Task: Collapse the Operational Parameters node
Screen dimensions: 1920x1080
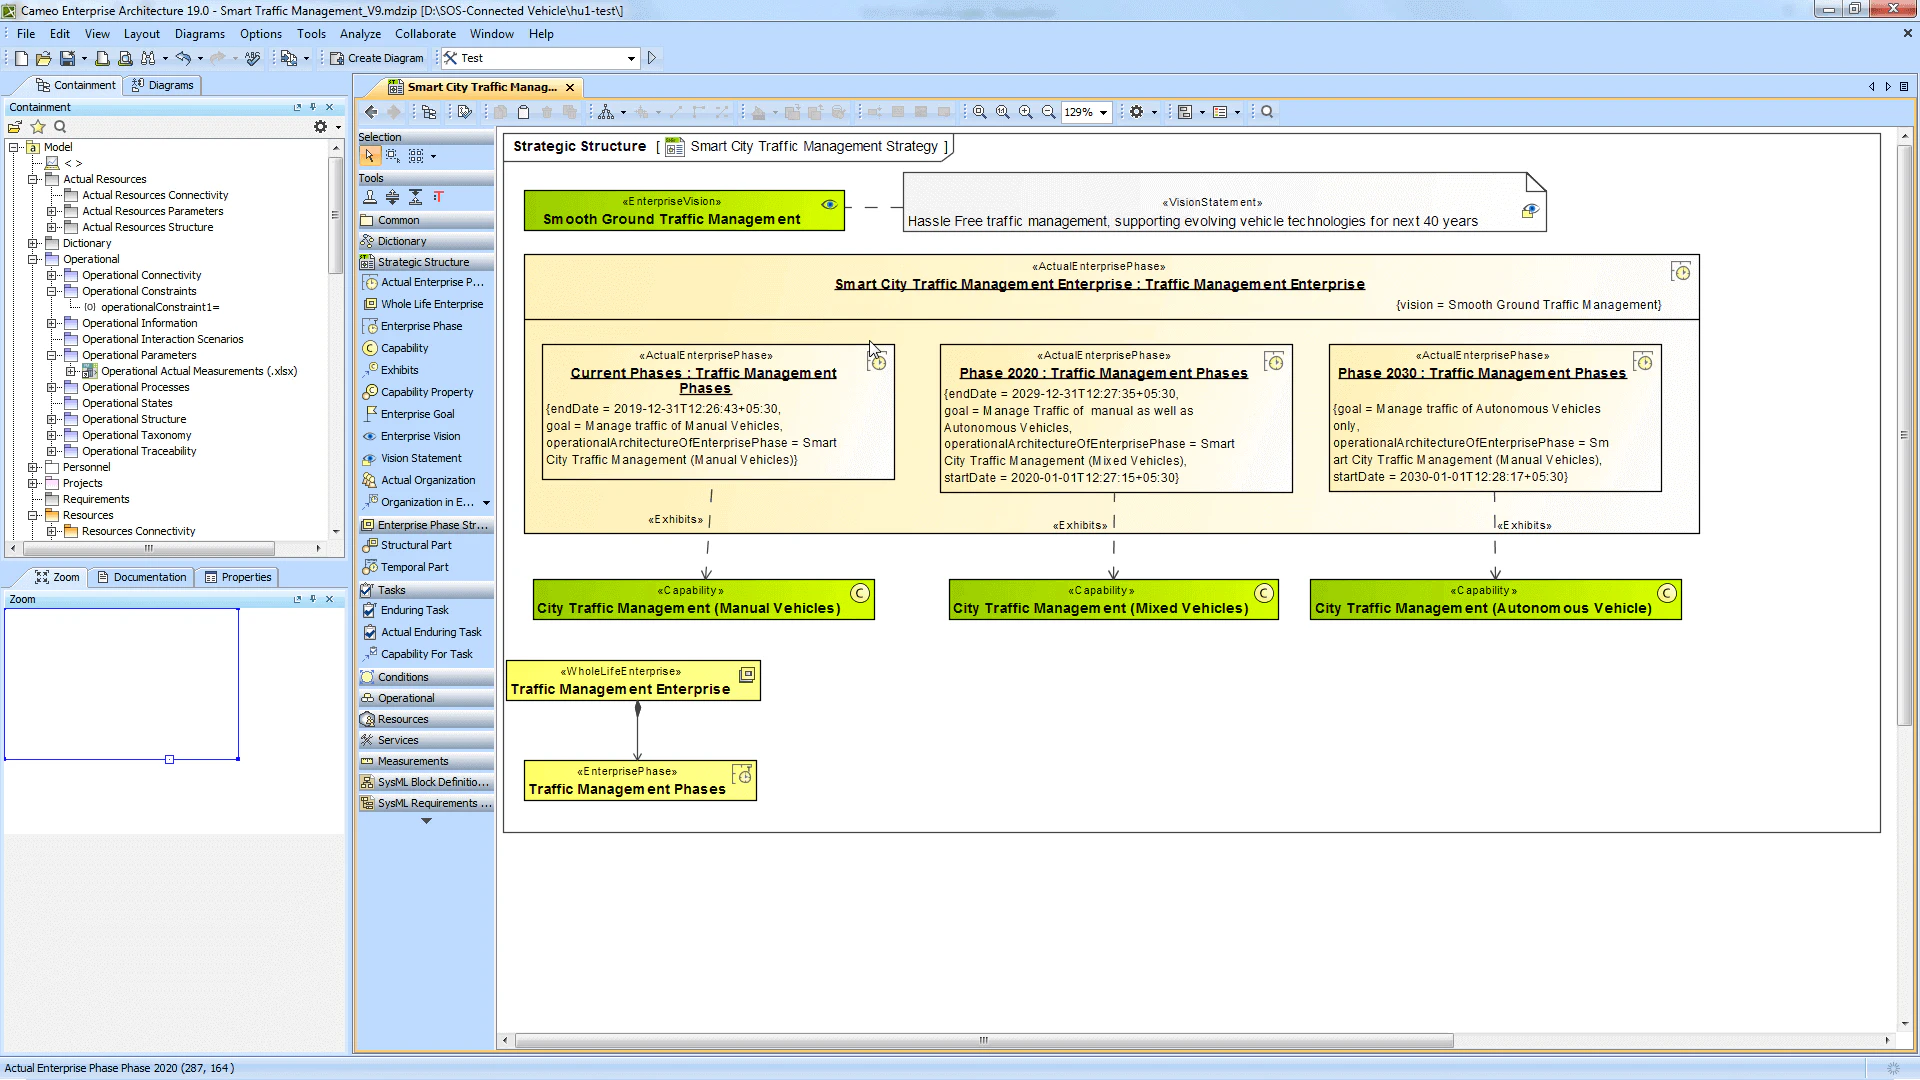Action: [53, 355]
